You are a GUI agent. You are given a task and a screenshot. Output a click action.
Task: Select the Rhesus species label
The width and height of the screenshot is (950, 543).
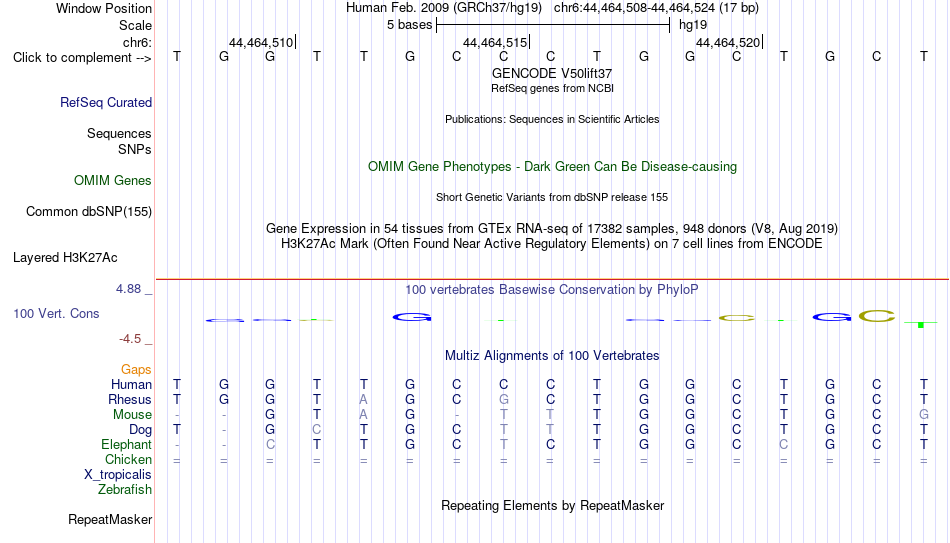[130, 400]
